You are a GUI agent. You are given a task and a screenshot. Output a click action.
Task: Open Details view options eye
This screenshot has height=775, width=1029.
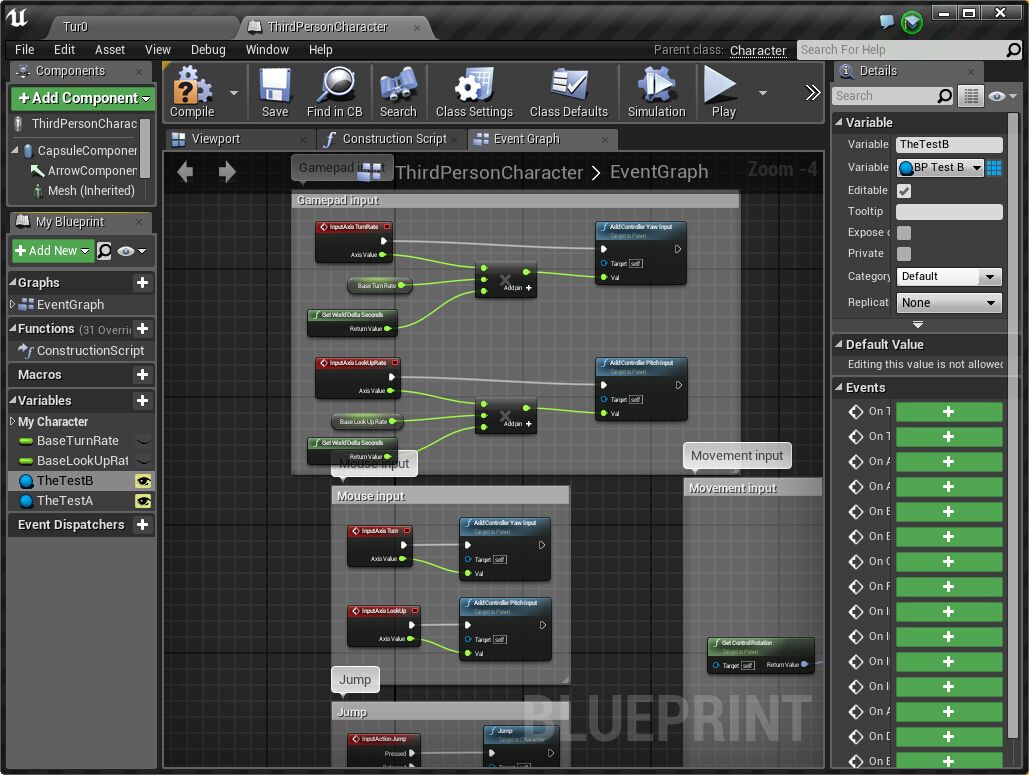pos(1002,96)
